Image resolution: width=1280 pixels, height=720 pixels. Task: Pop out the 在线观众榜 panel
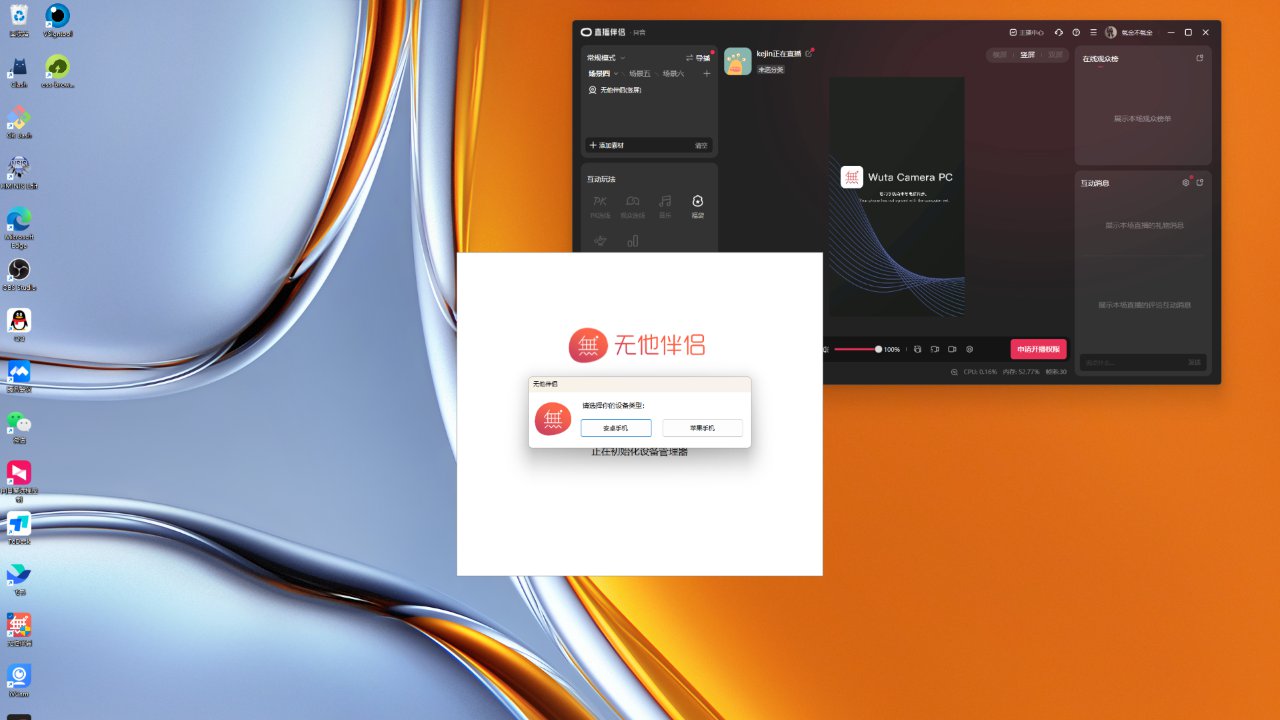(1200, 58)
